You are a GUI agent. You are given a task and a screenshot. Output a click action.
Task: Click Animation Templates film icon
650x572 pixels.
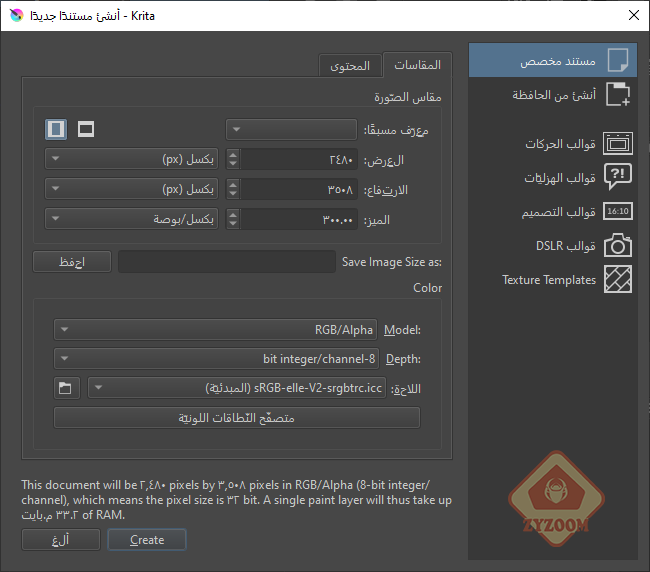[618, 143]
